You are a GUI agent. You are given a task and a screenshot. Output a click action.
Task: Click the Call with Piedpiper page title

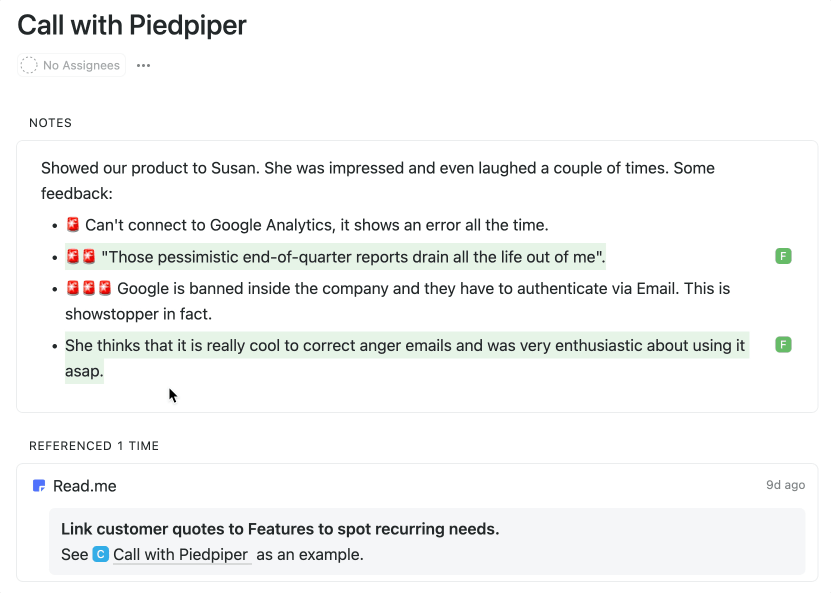132,25
